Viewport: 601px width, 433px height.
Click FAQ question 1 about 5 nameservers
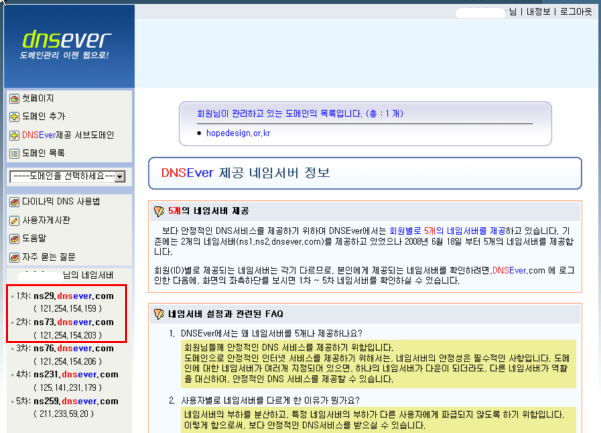[271, 333]
